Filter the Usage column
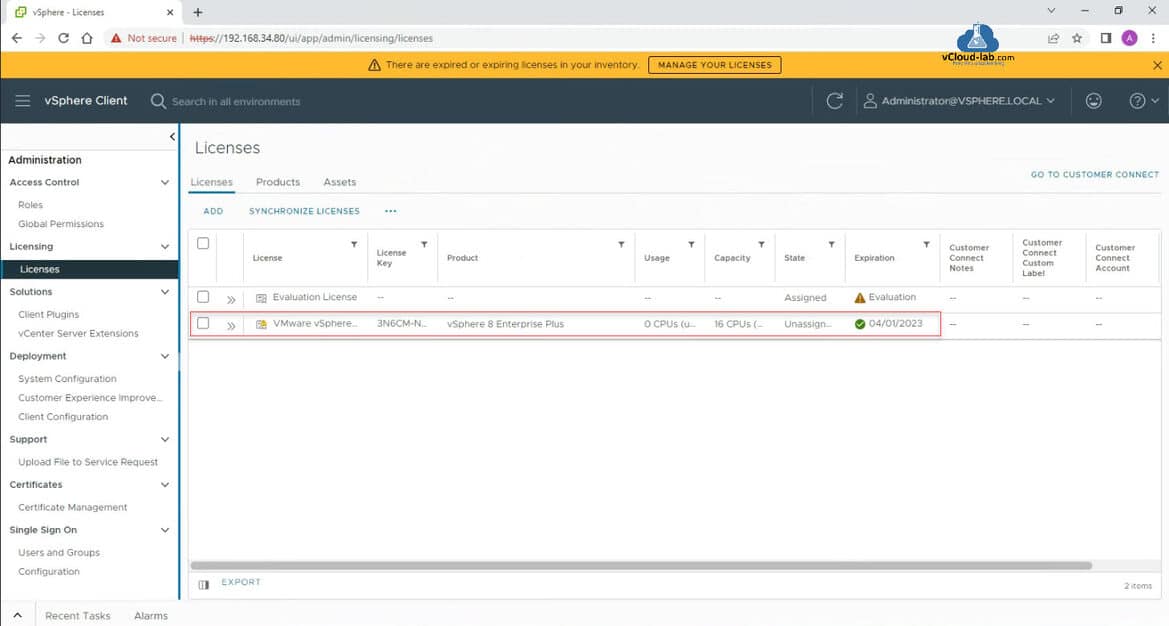This screenshot has width=1169, height=626. click(x=691, y=244)
